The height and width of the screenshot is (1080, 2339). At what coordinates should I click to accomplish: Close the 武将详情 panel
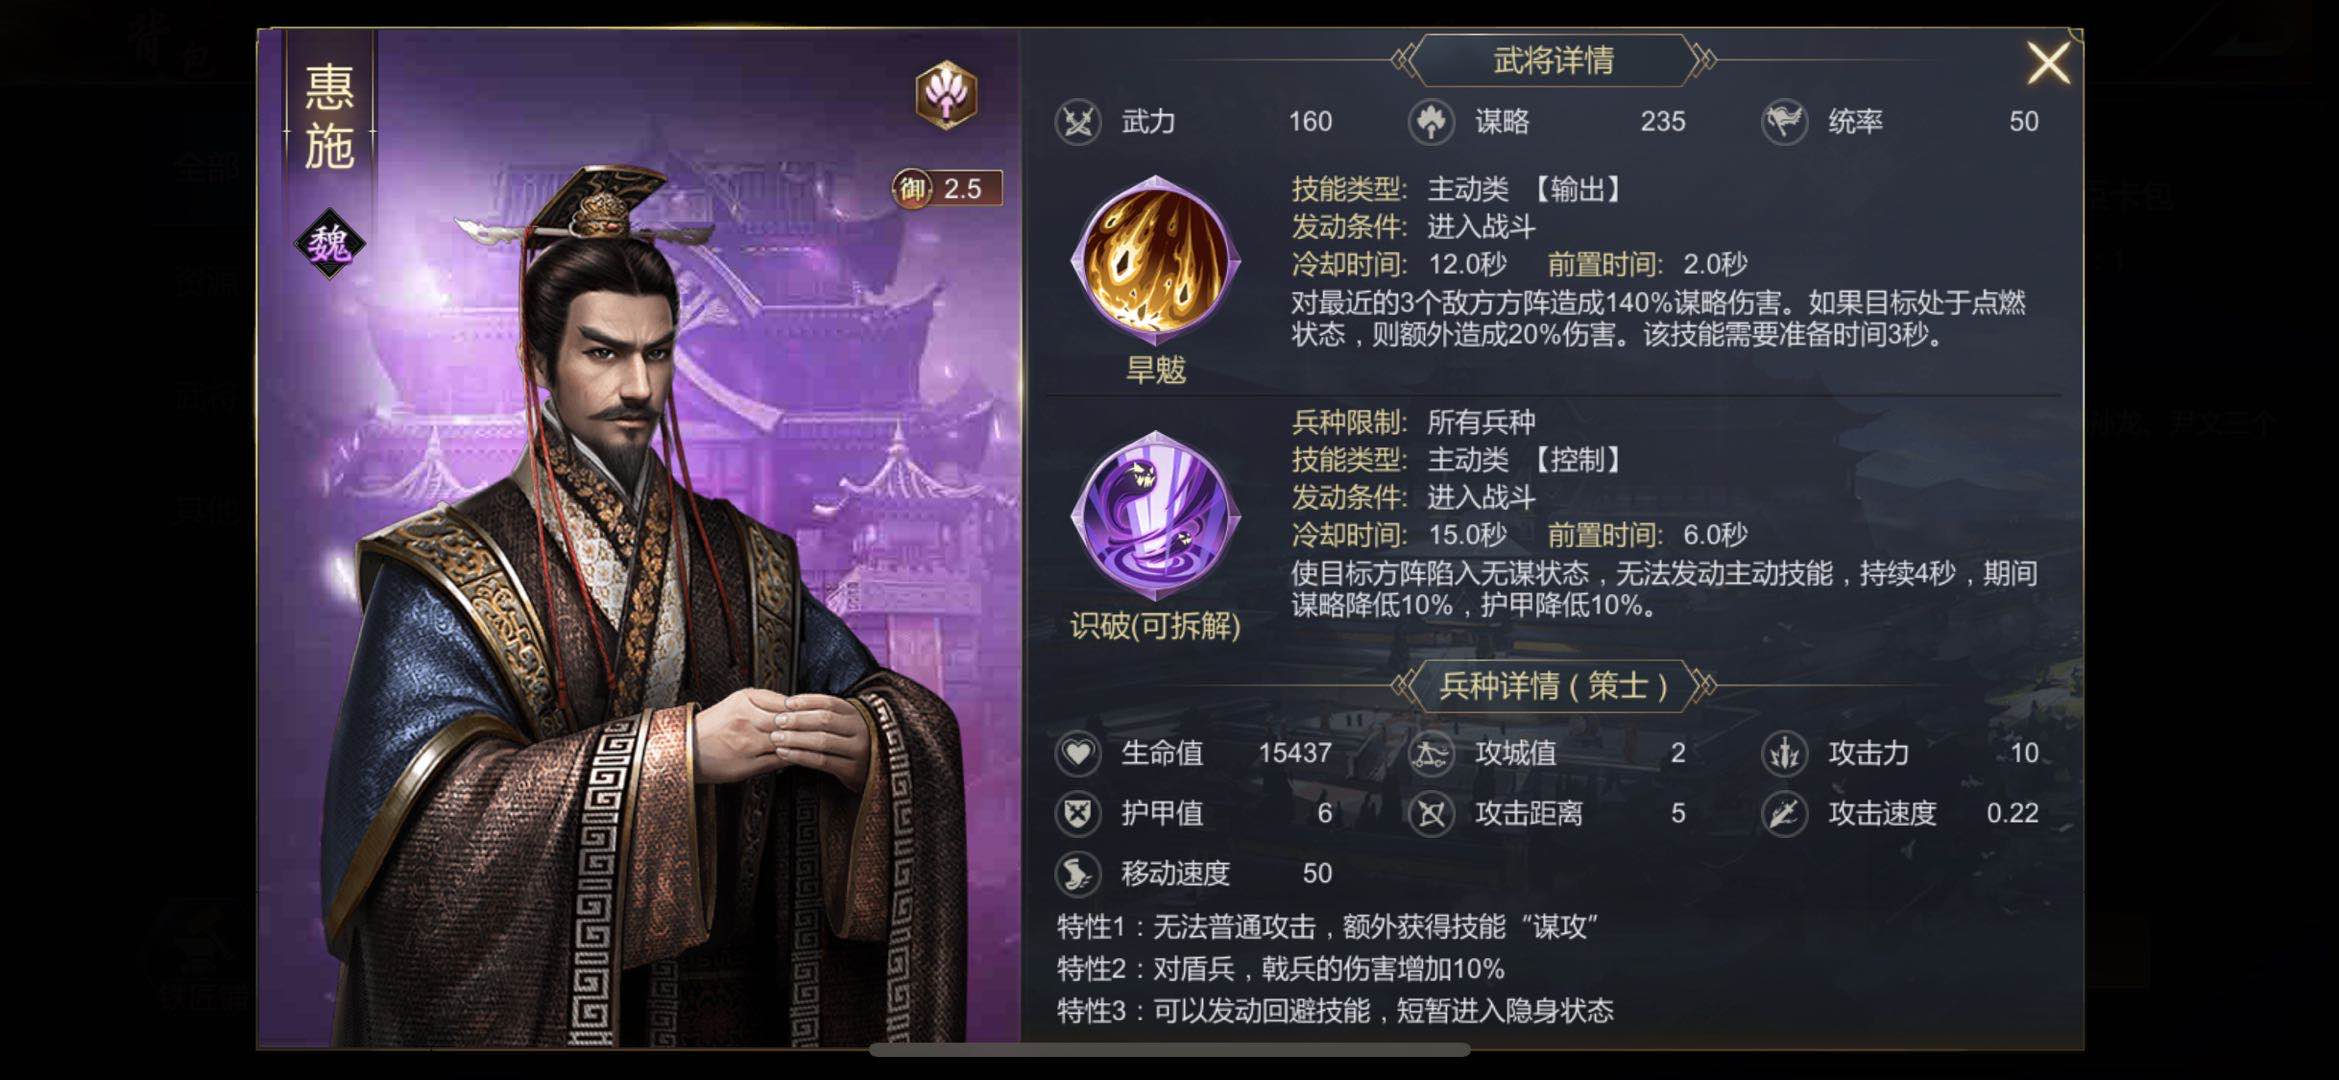click(2047, 63)
